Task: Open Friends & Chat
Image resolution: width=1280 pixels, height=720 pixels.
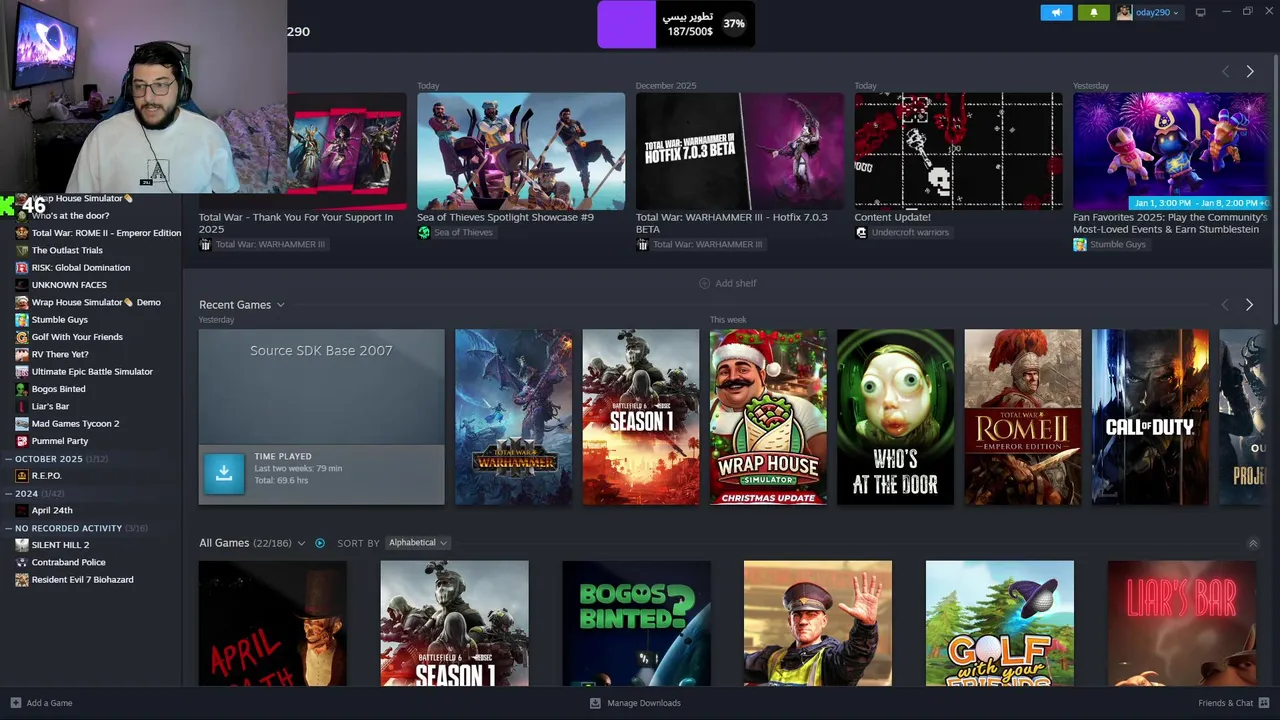Action: (x=1234, y=703)
